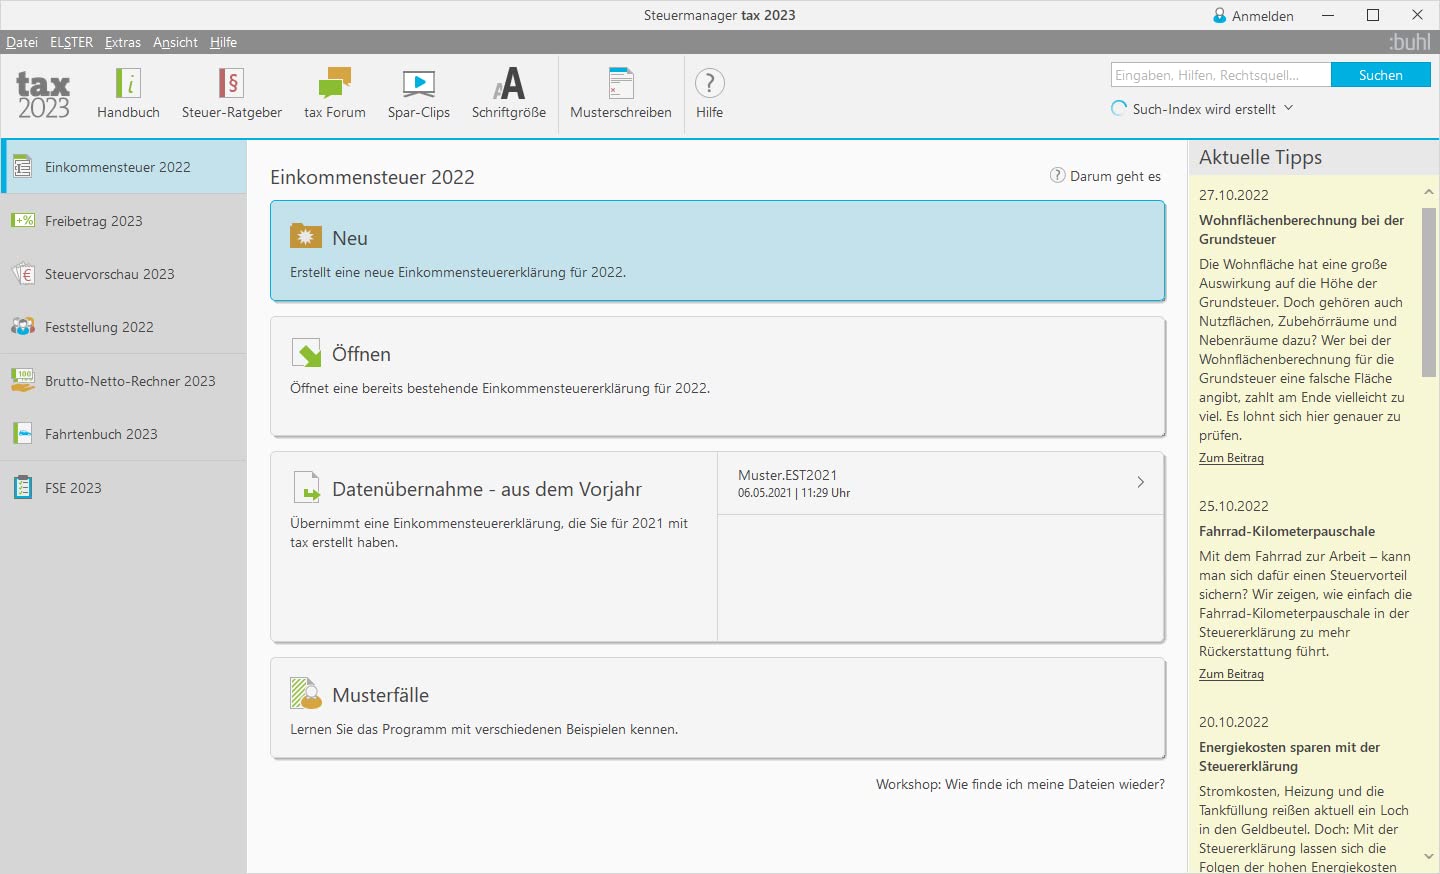Click the tax 2023 logo
1440x874 pixels.
[x=43, y=95]
